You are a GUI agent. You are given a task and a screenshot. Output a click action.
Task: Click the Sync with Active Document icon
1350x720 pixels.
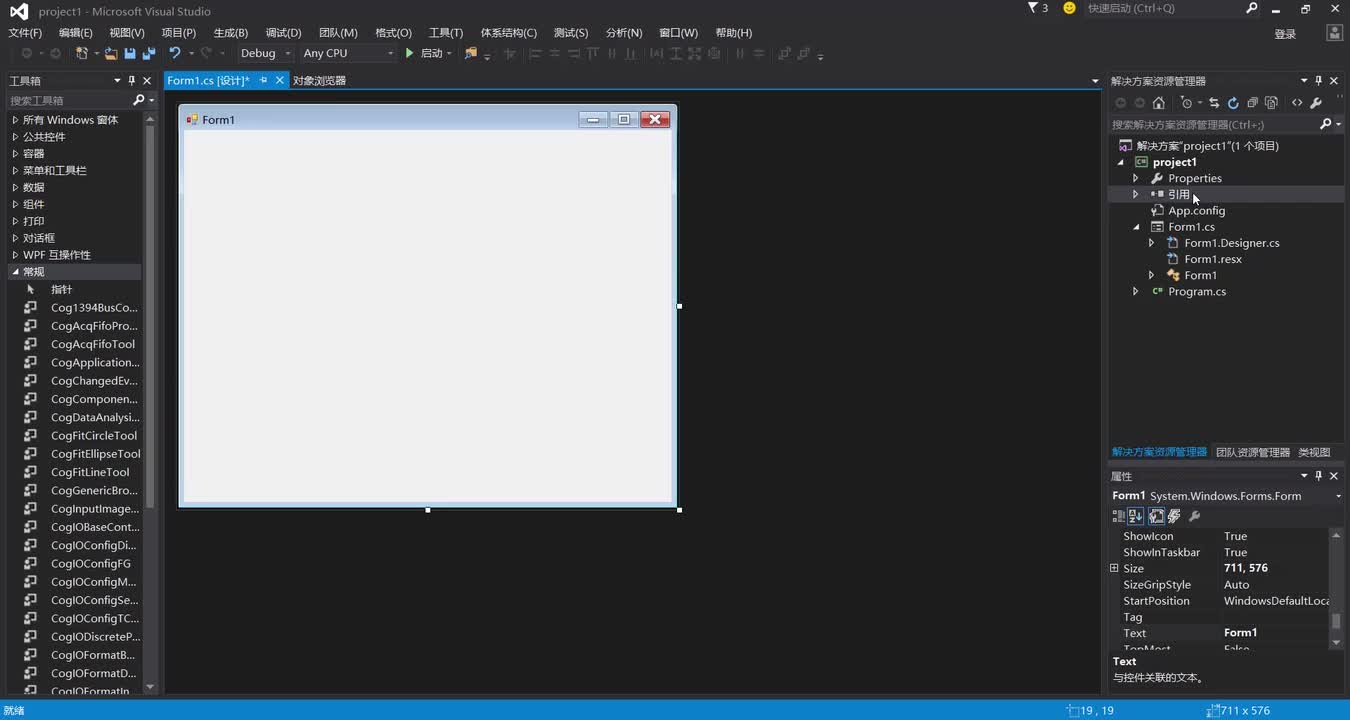(1214, 102)
